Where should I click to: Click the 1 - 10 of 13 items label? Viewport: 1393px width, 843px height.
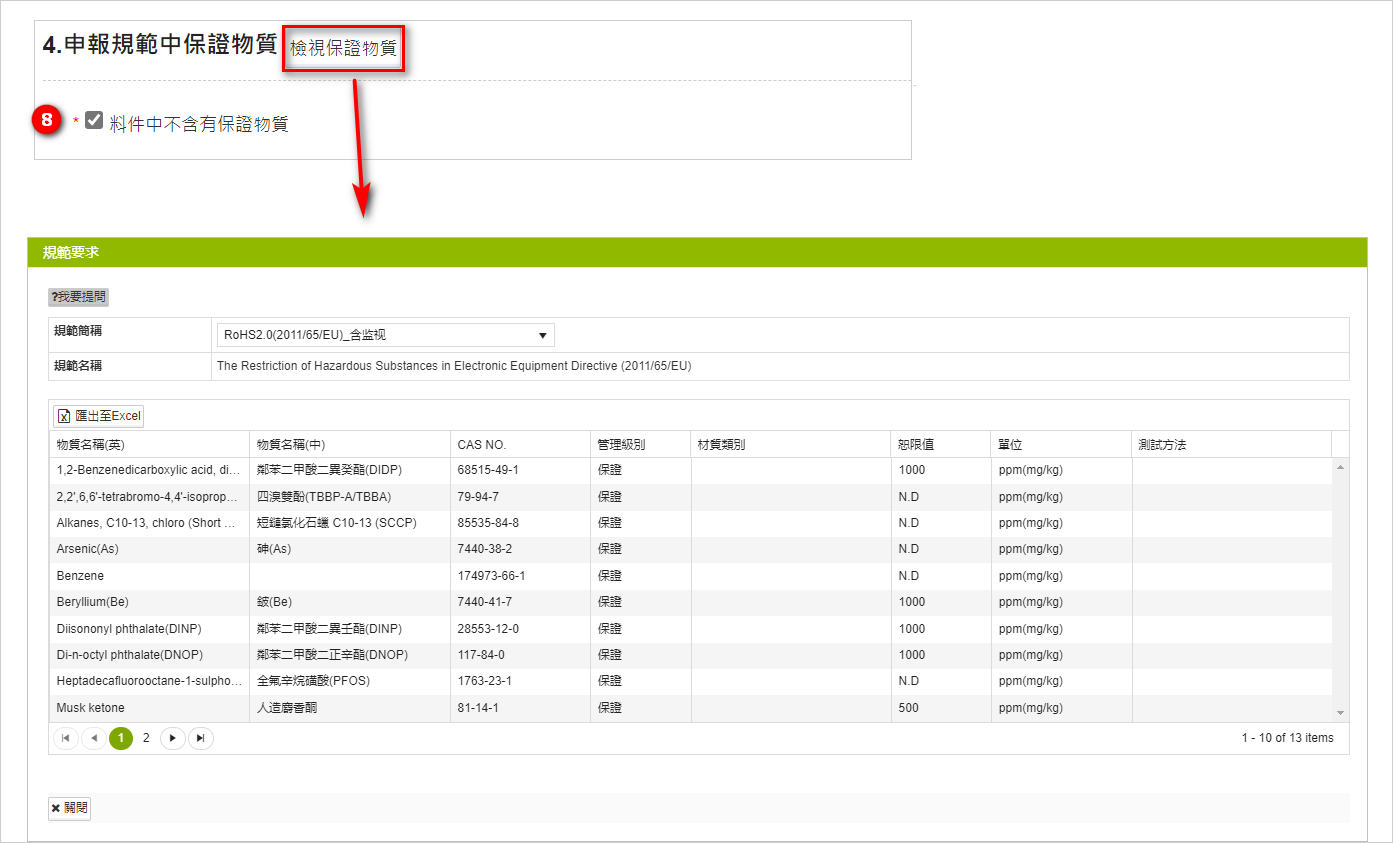1288,738
